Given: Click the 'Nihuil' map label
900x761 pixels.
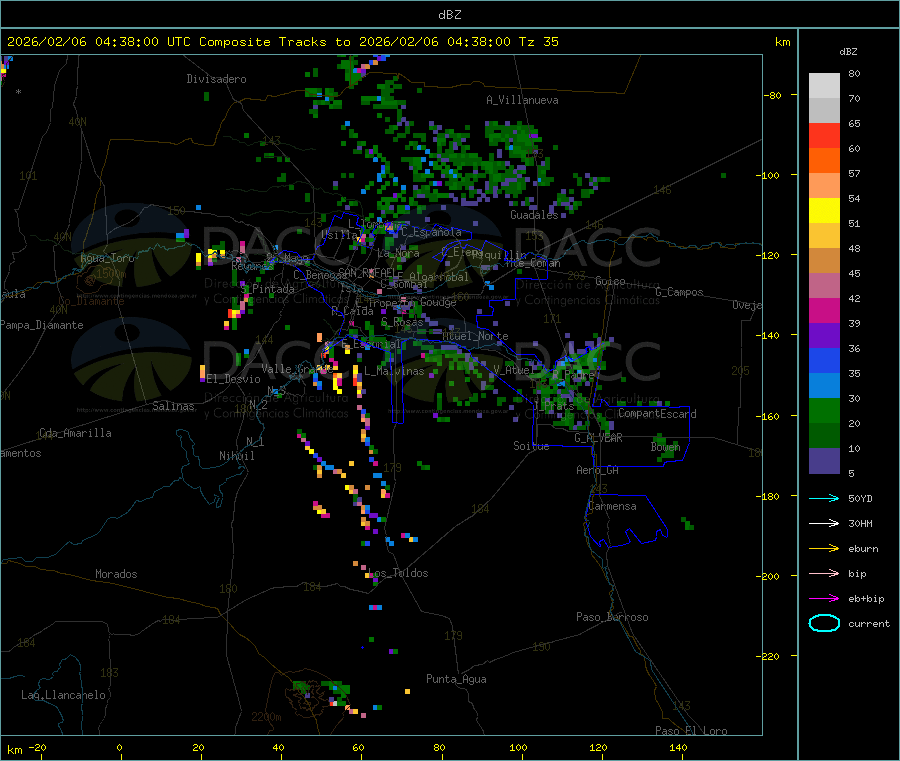Looking at the screenshot, I should [236, 456].
